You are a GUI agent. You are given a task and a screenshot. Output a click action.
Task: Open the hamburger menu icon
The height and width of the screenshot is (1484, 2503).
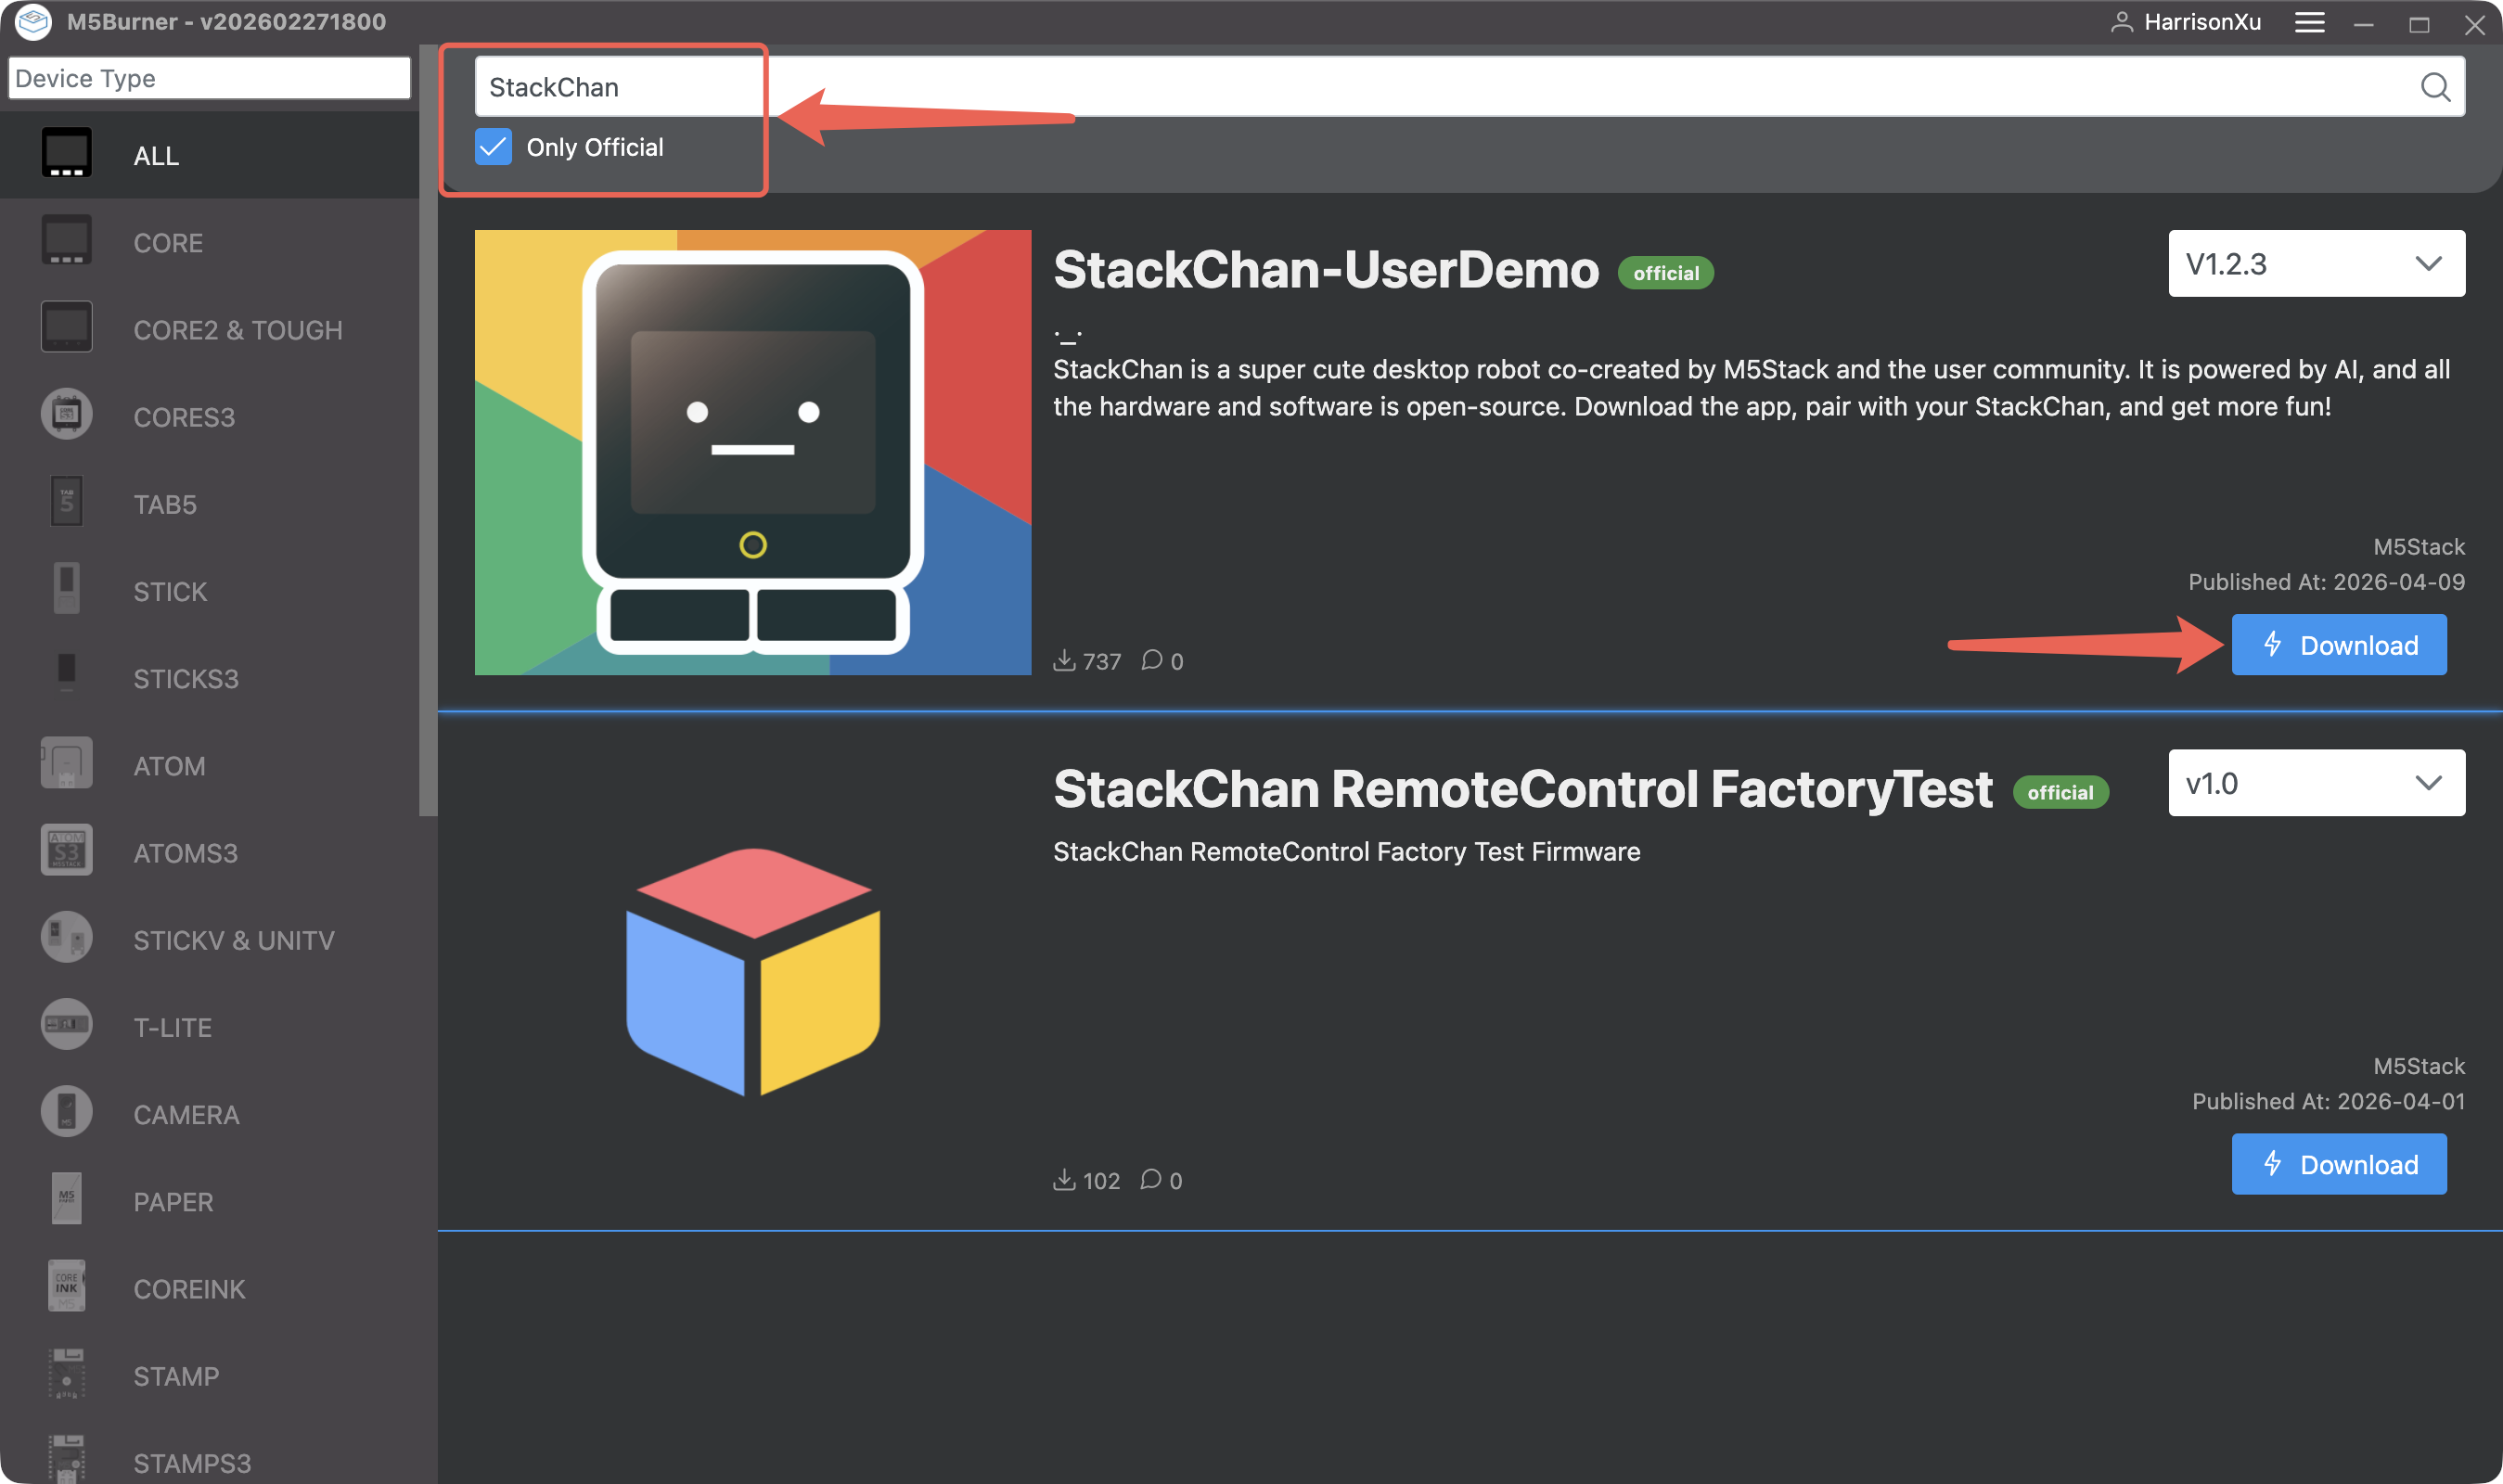[x=2309, y=22]
